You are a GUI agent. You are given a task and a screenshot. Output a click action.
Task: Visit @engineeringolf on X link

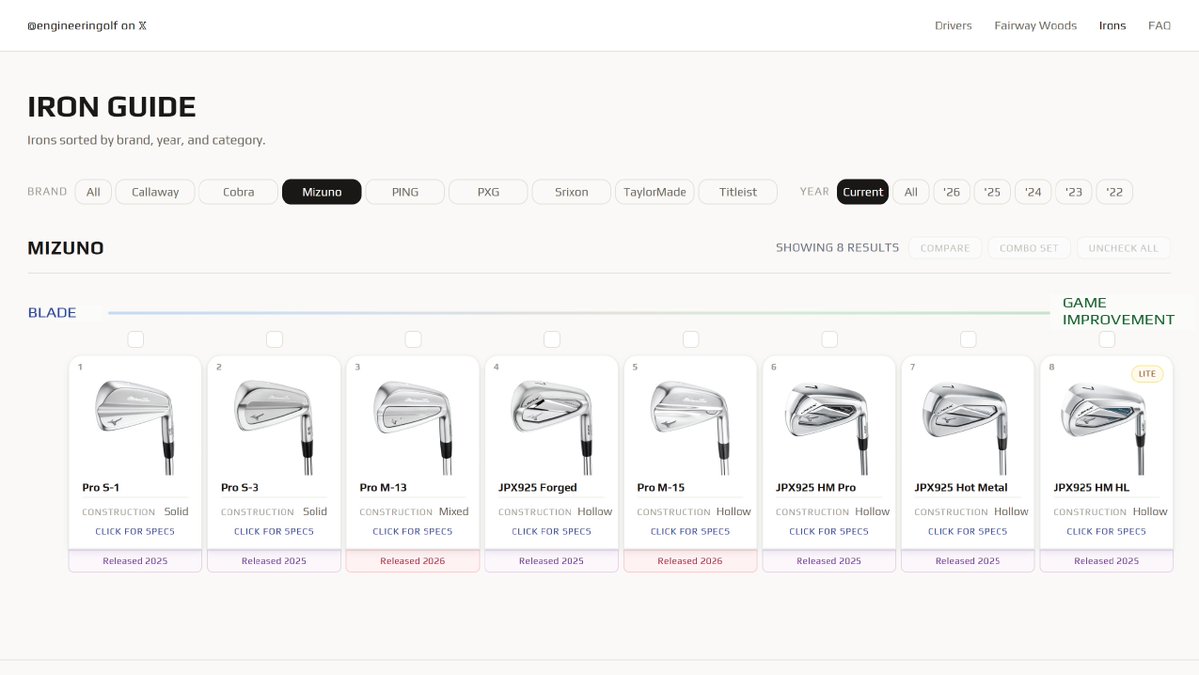(x=86, y=25)
